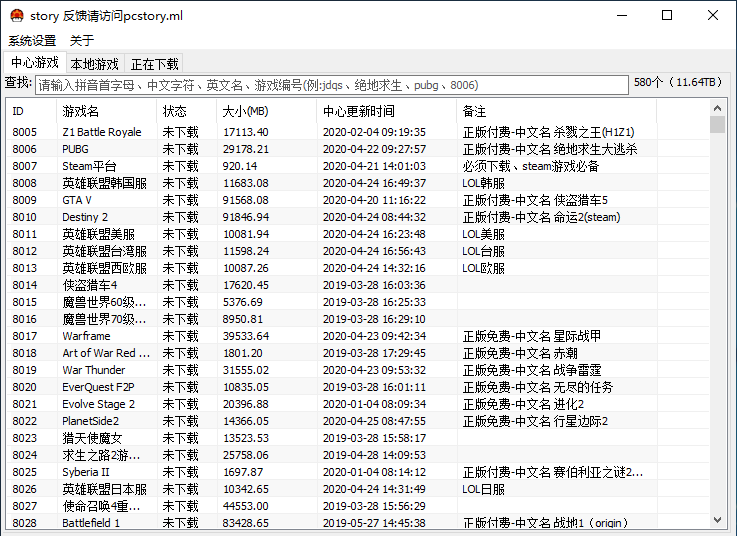Select the 猎天使魔女 row
The height and width of the screenshot is (536, 737).
coord(357,438)
